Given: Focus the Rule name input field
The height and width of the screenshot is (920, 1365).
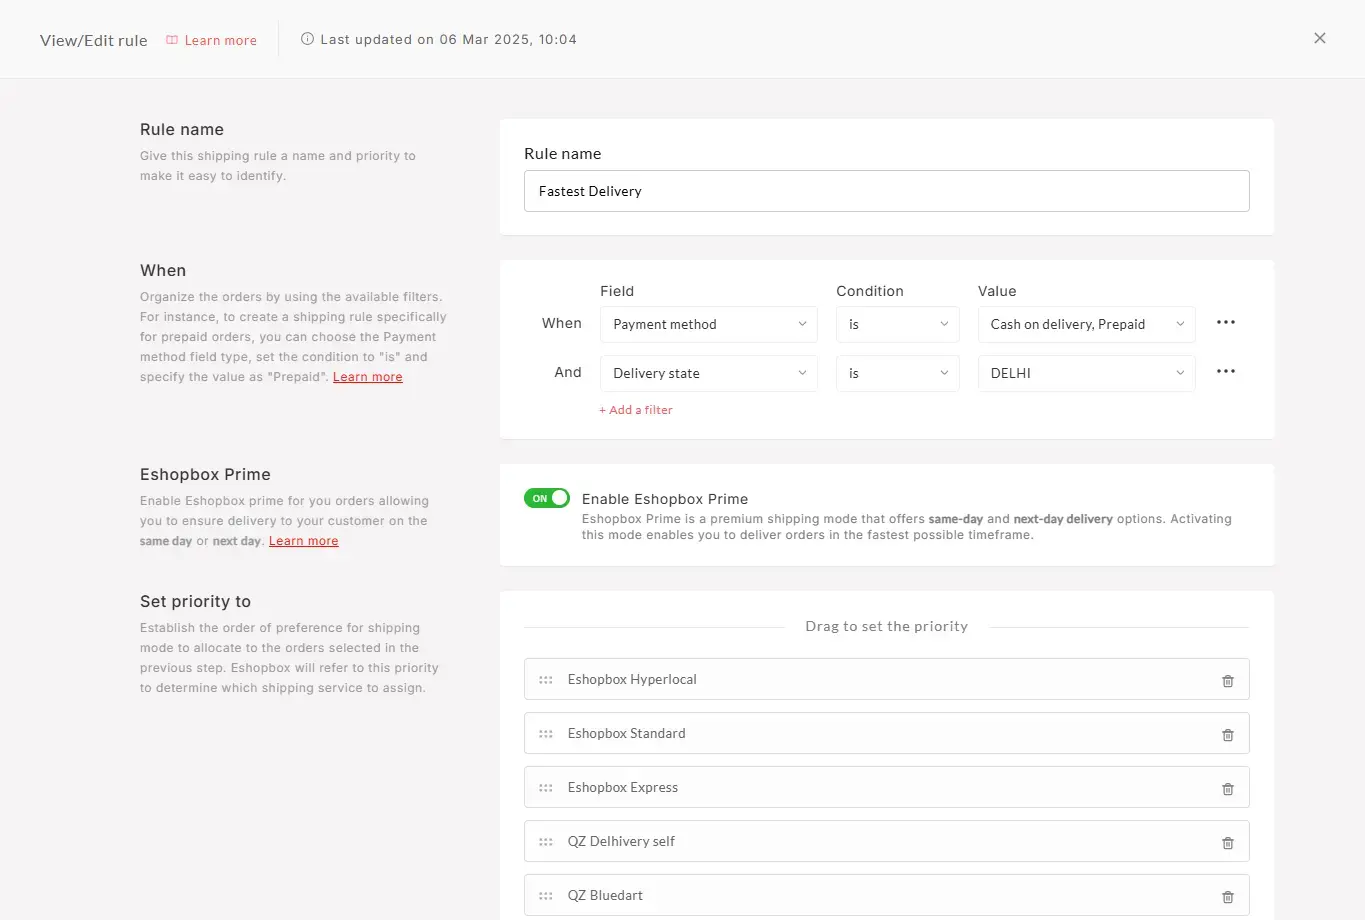Looking at the screenshot, I should point(887,191).
